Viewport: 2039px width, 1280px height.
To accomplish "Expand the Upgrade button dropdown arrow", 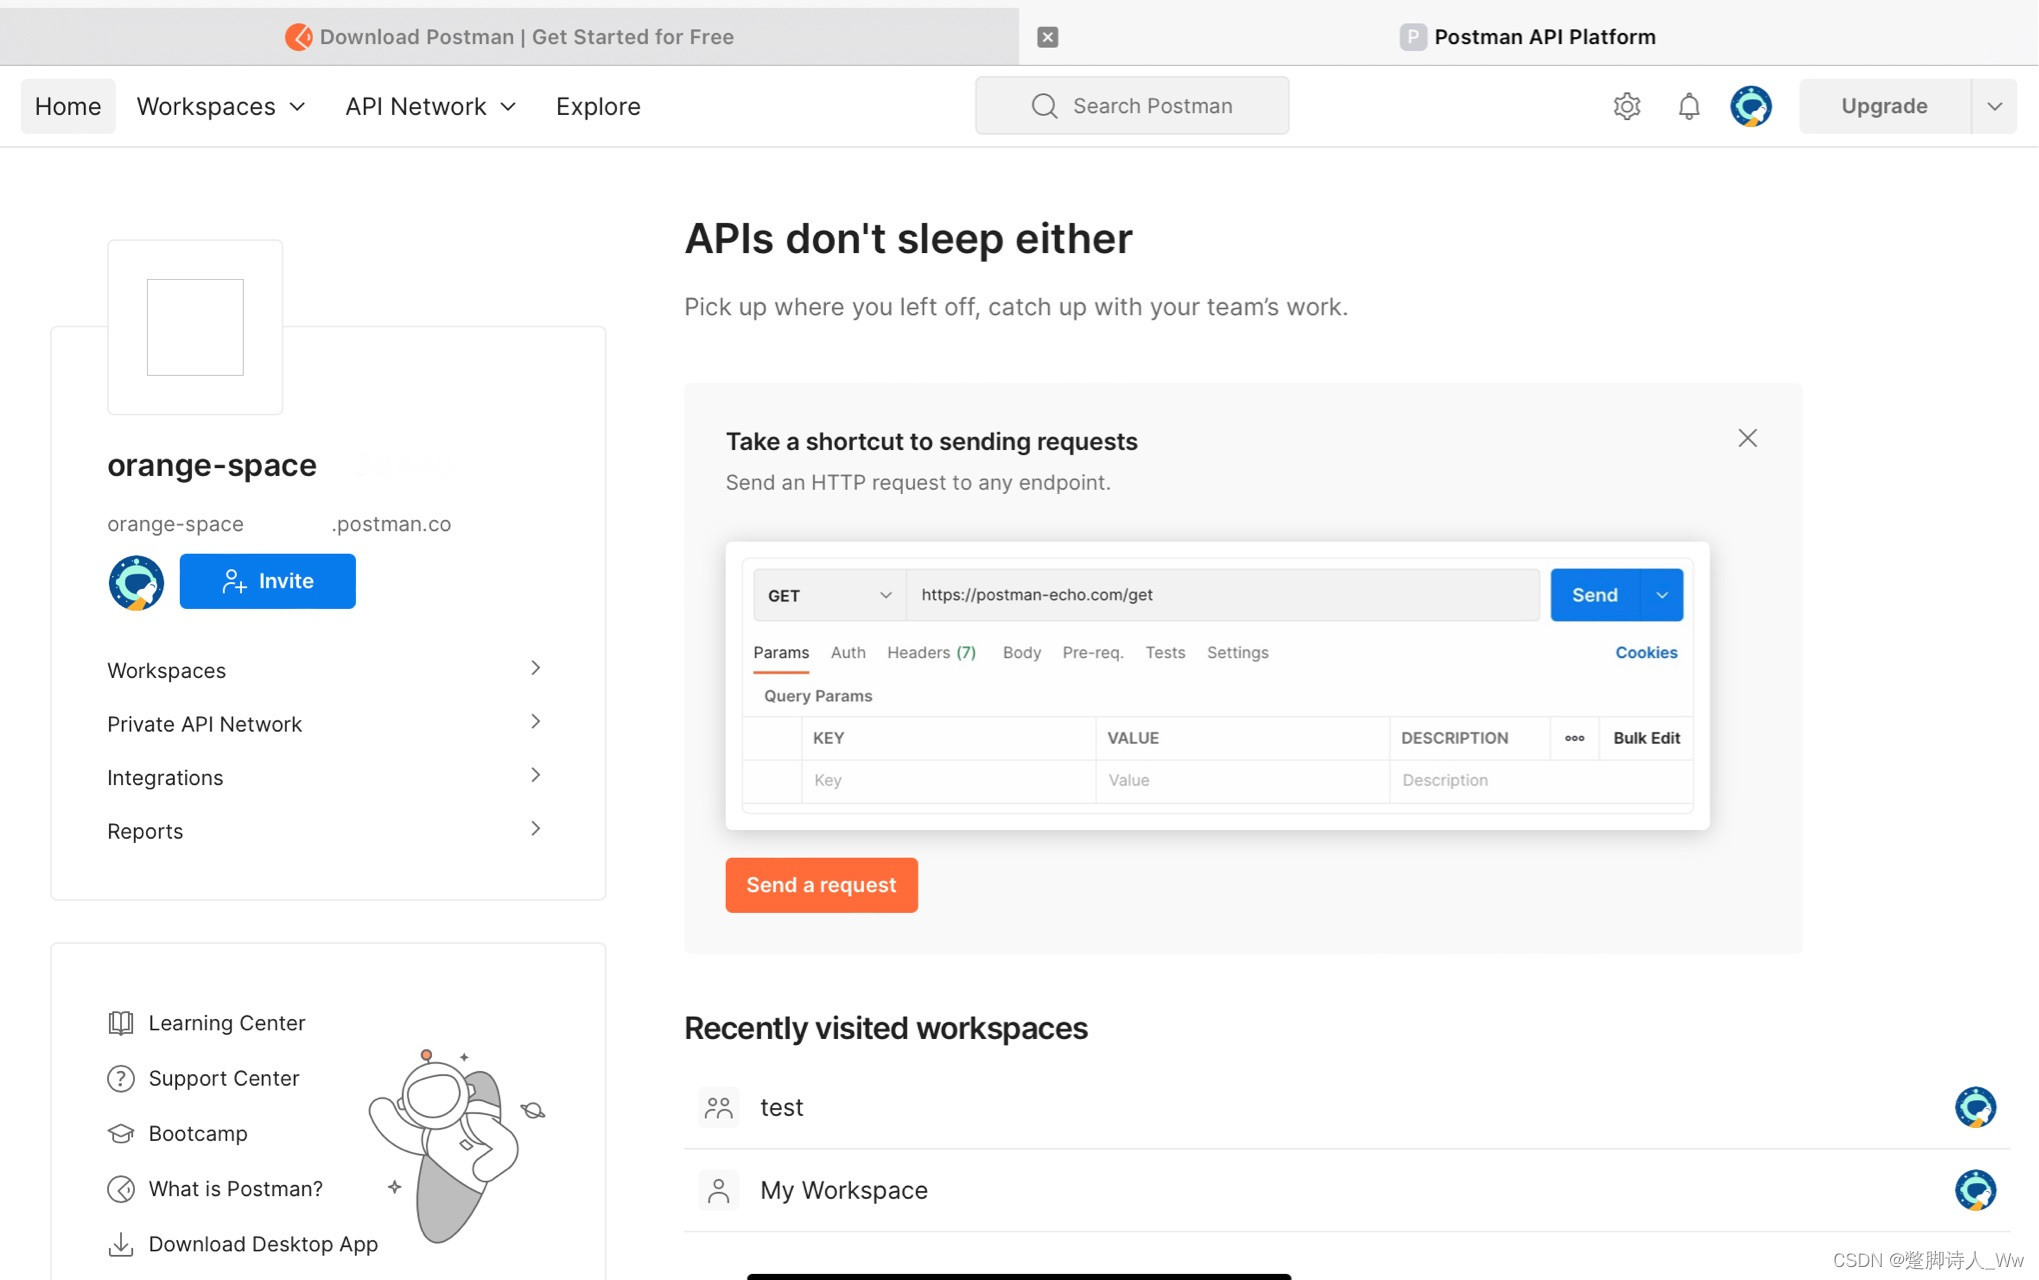I will click(1994, 106).
